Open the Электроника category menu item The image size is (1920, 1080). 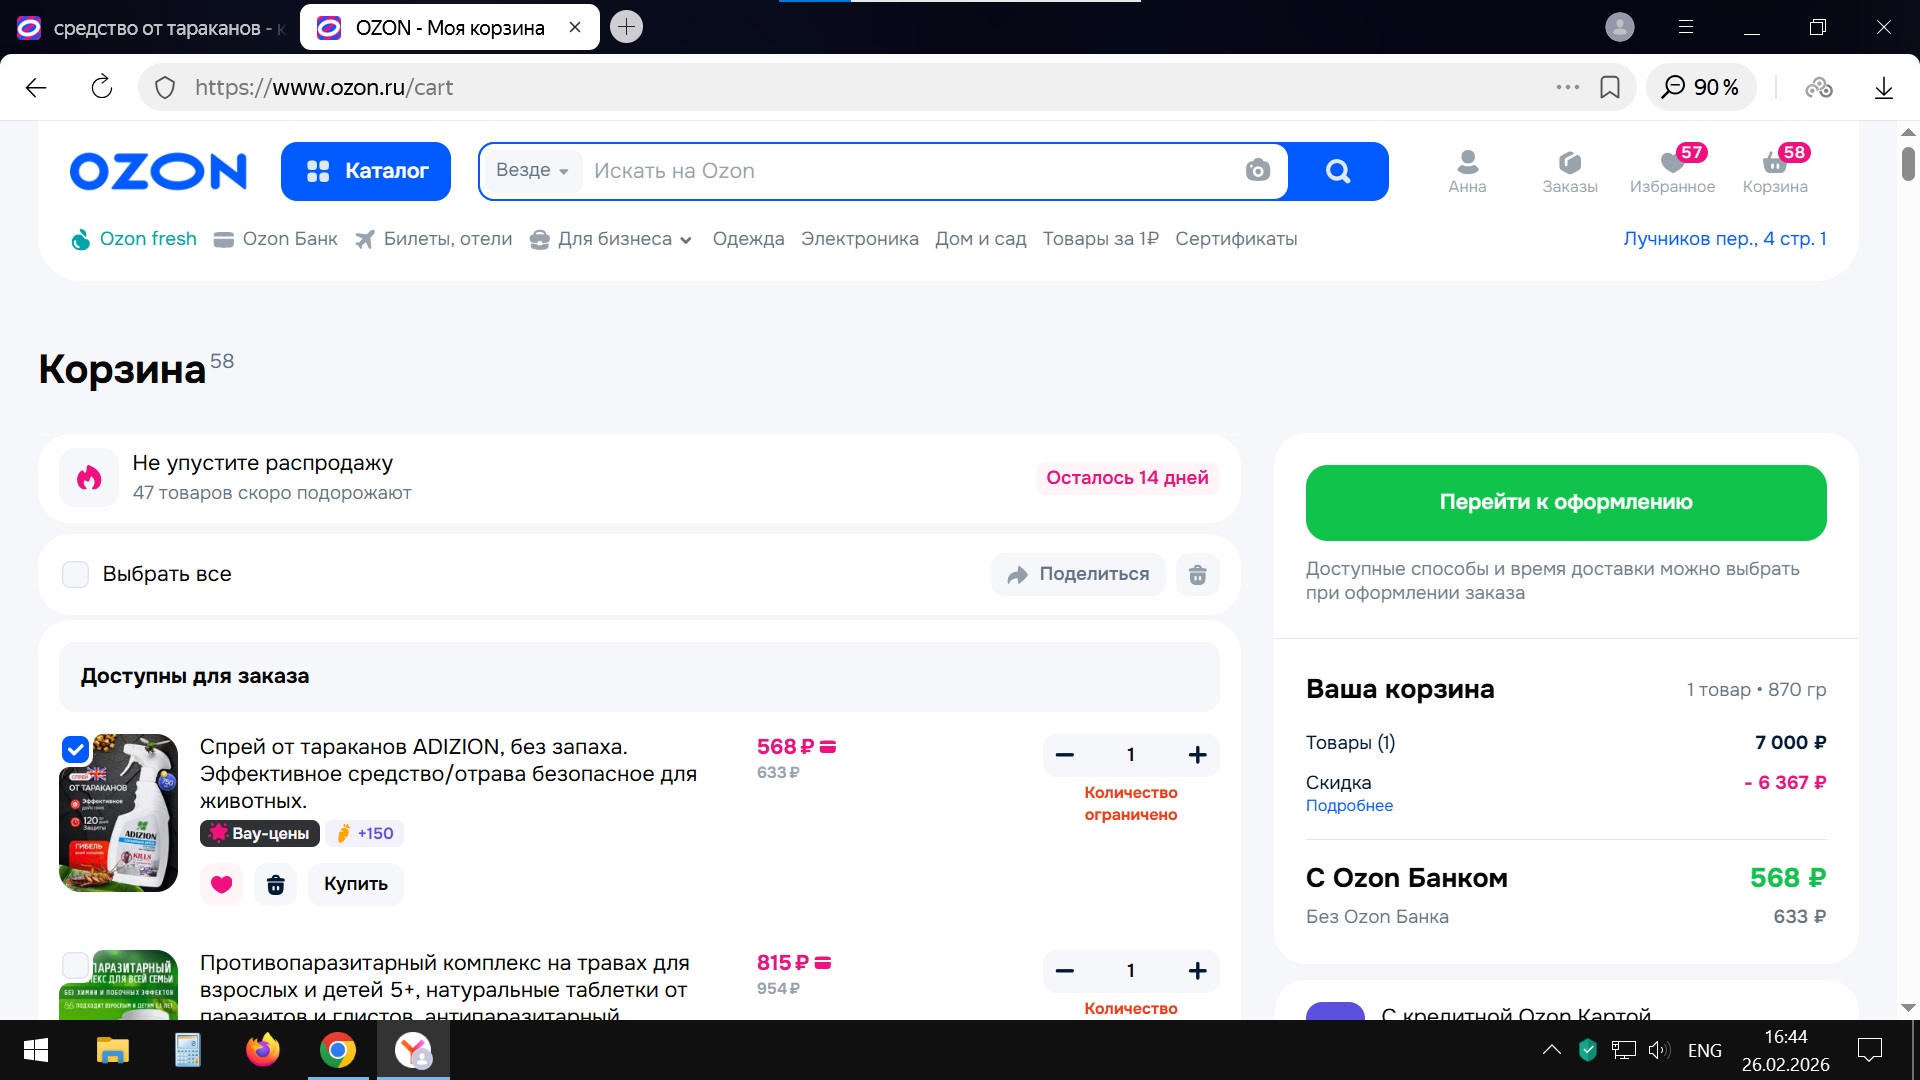point(859,239)
